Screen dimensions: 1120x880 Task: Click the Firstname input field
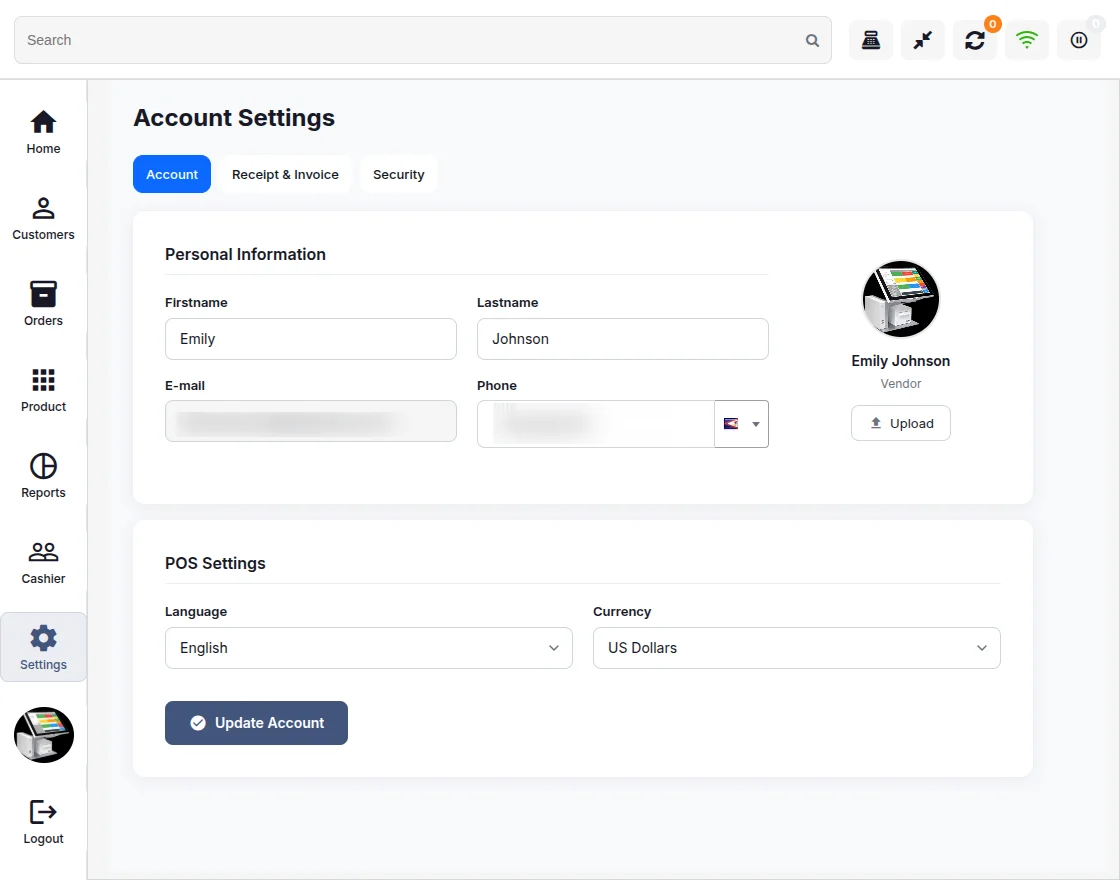tap(311, 339)
